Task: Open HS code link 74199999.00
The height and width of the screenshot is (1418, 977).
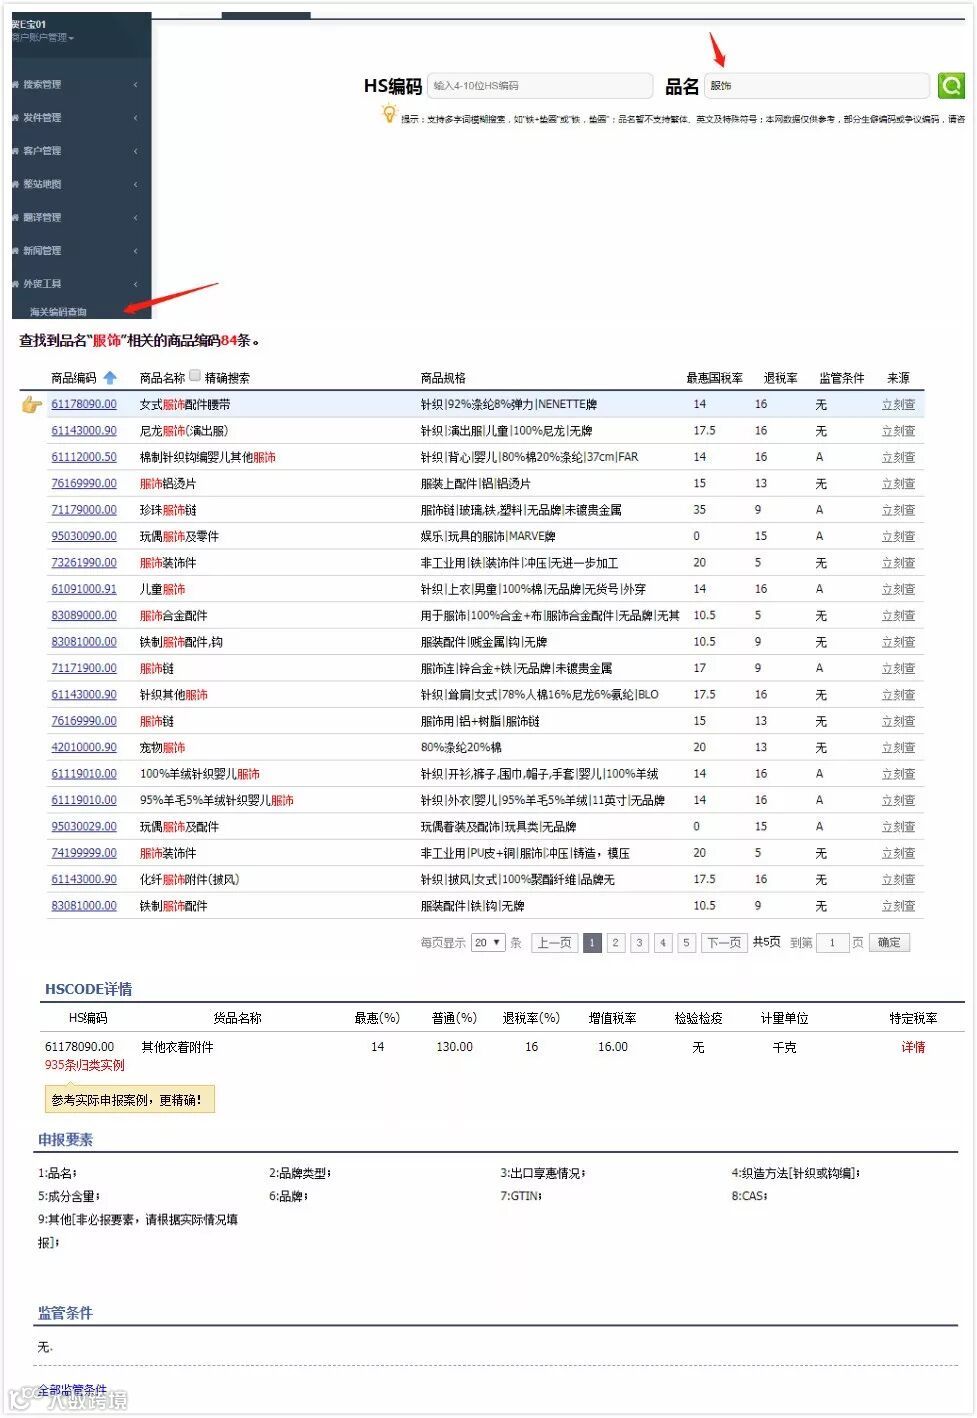Action: point(84,854)
